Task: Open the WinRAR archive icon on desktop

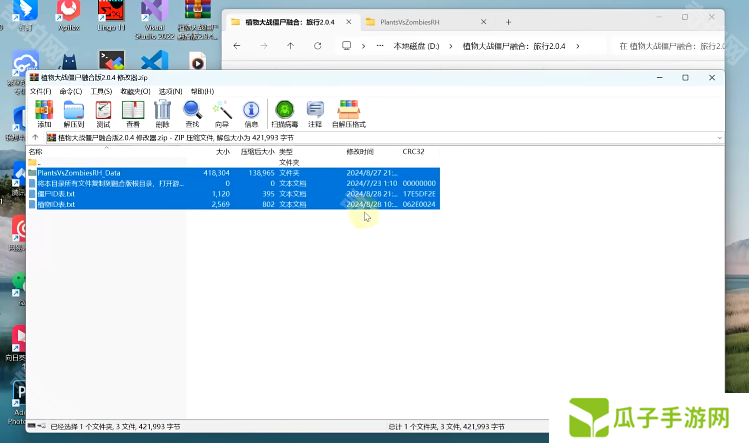Action: pos(198,19)
